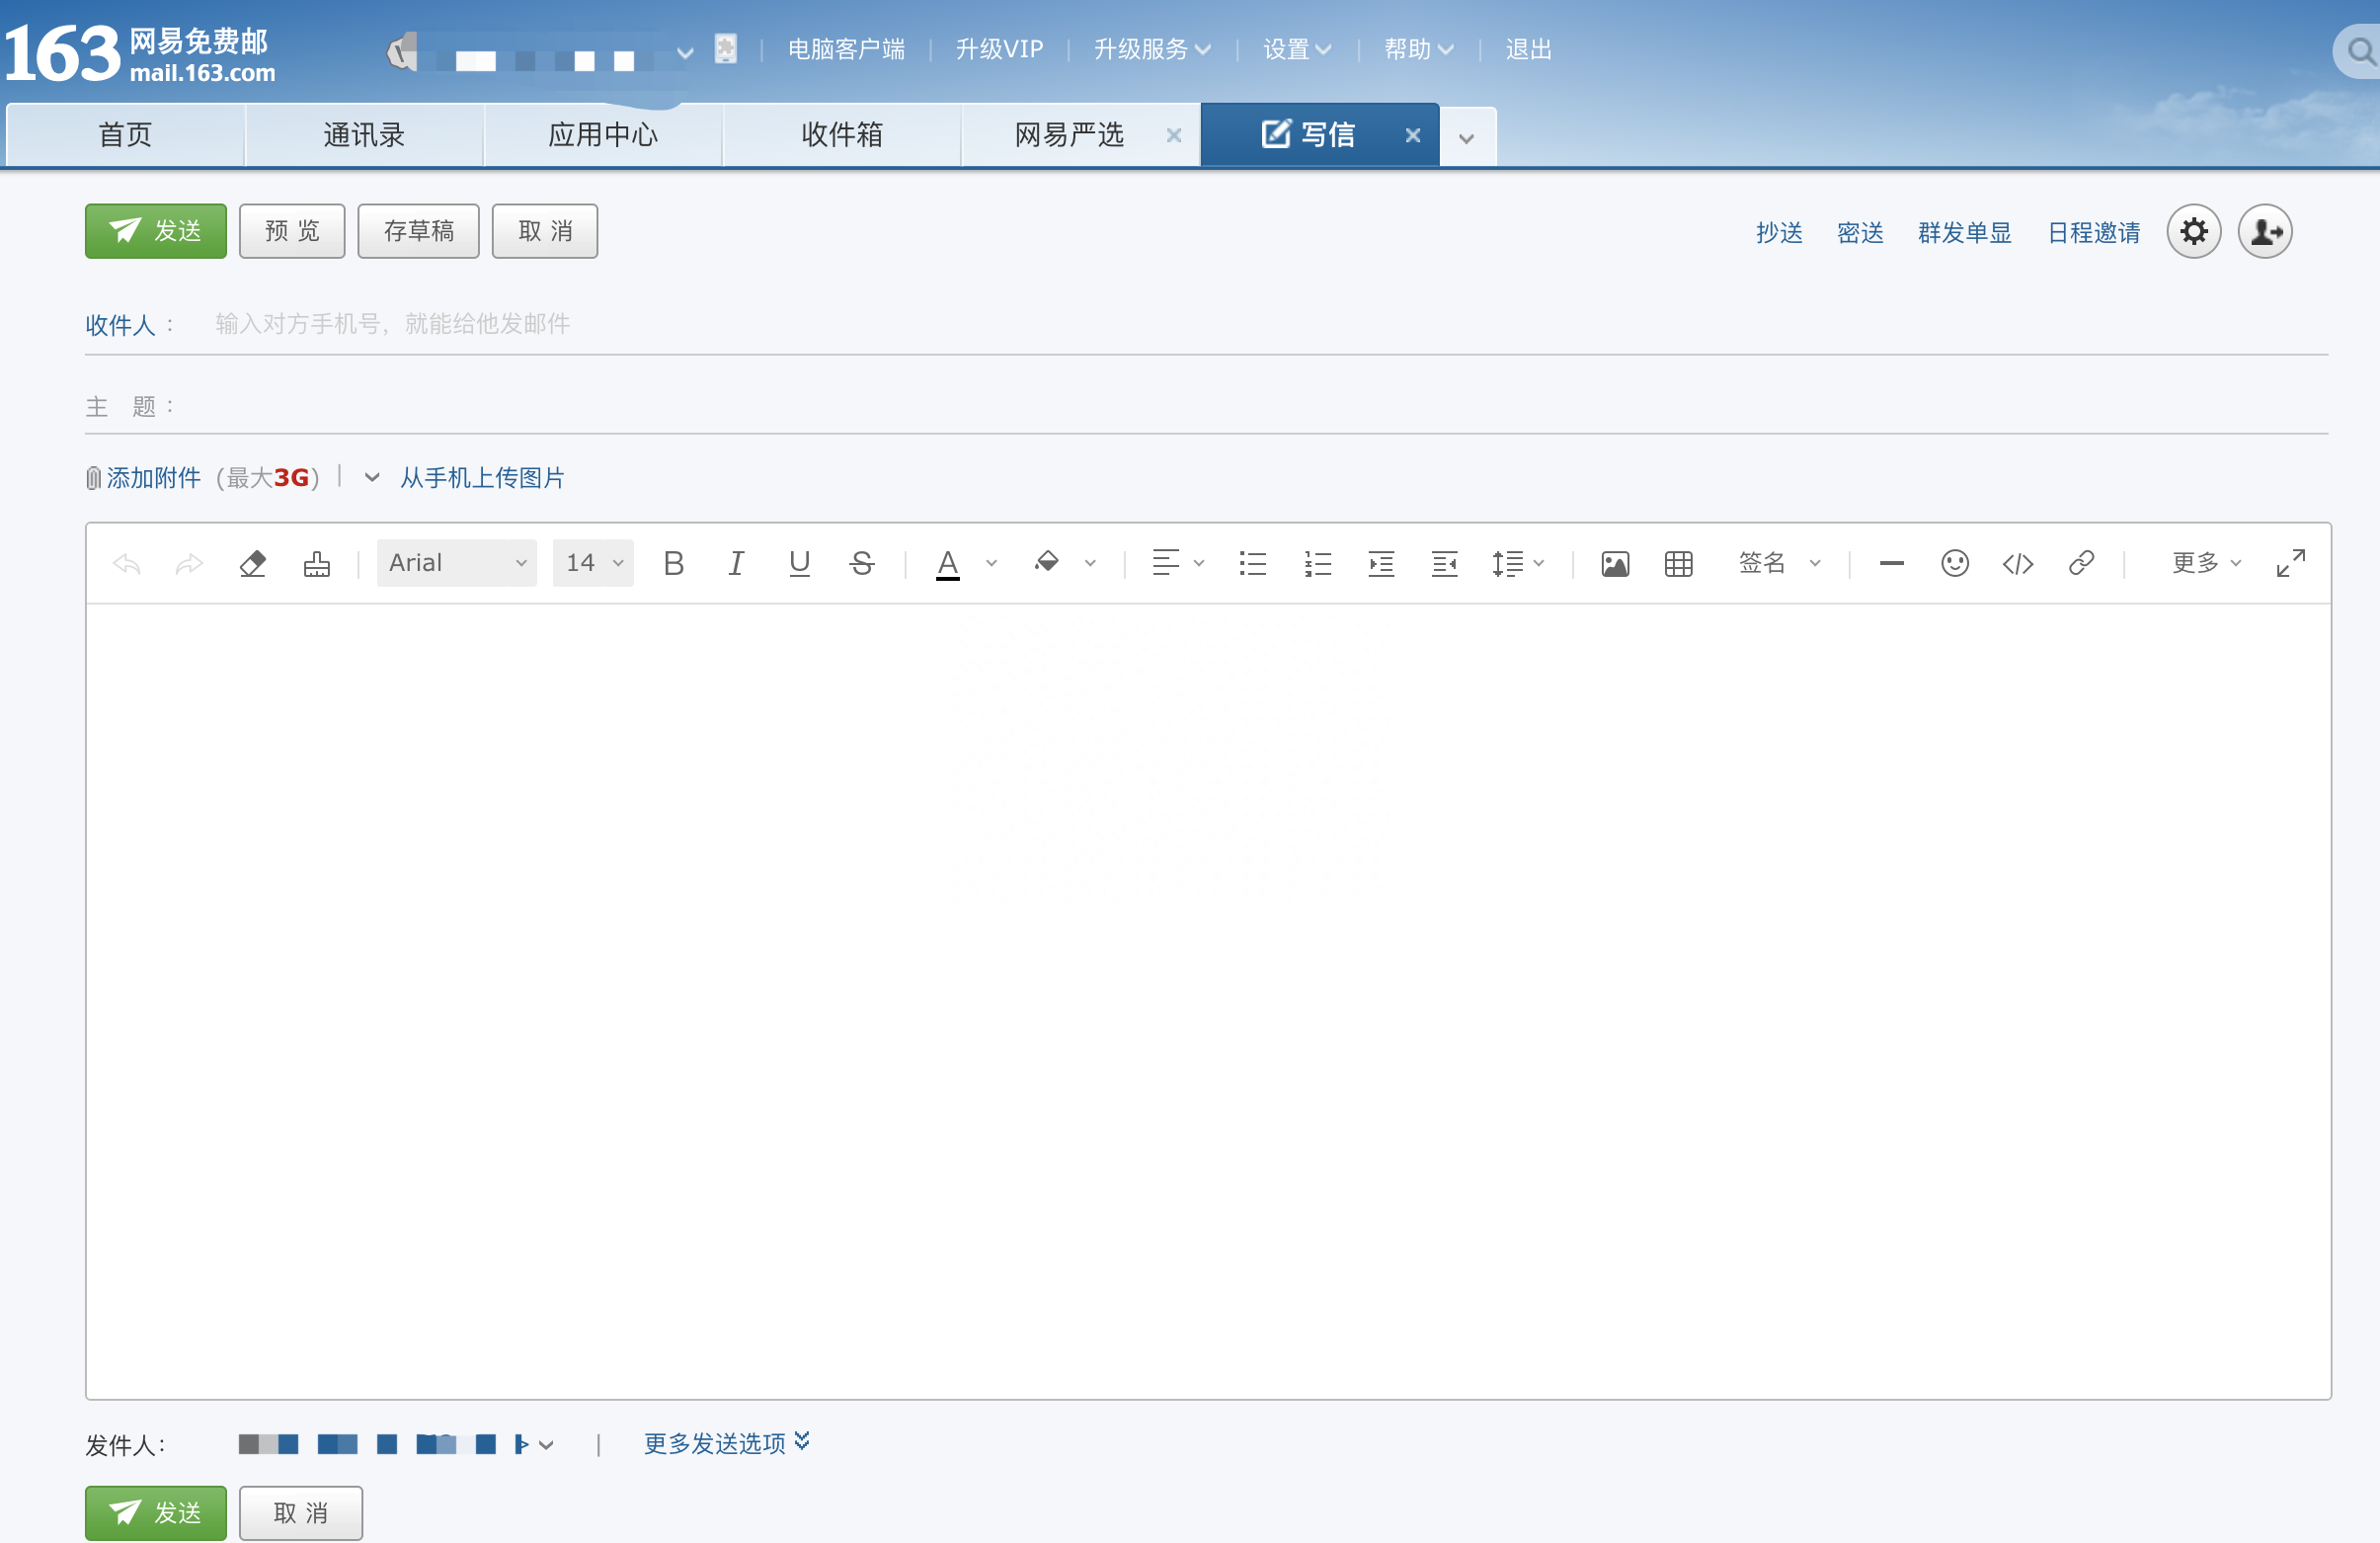Click the 添加附件 add attachment link

coord(153,478)
